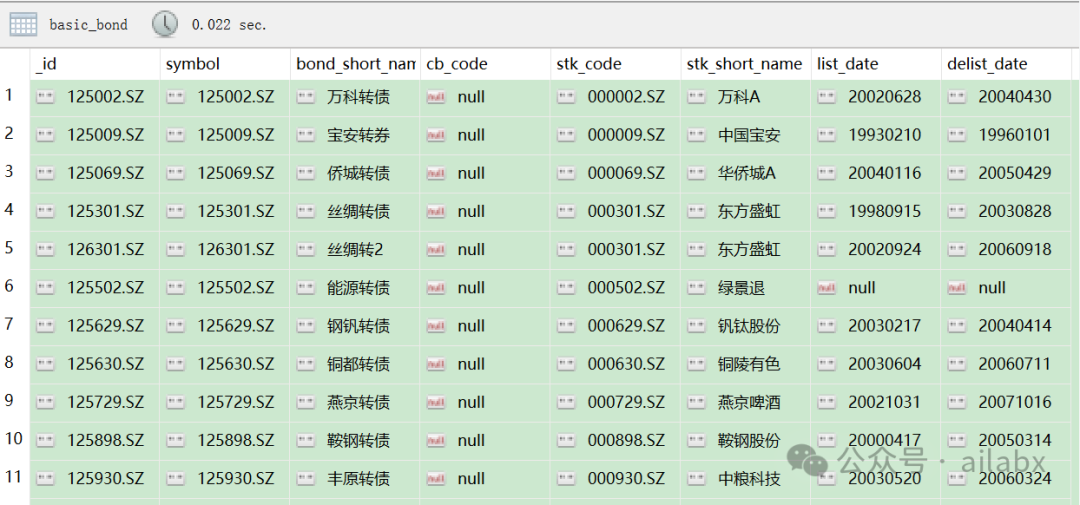
Task: Select bond name cell 鞍钢转债
Action: click(x=355, y=440)
